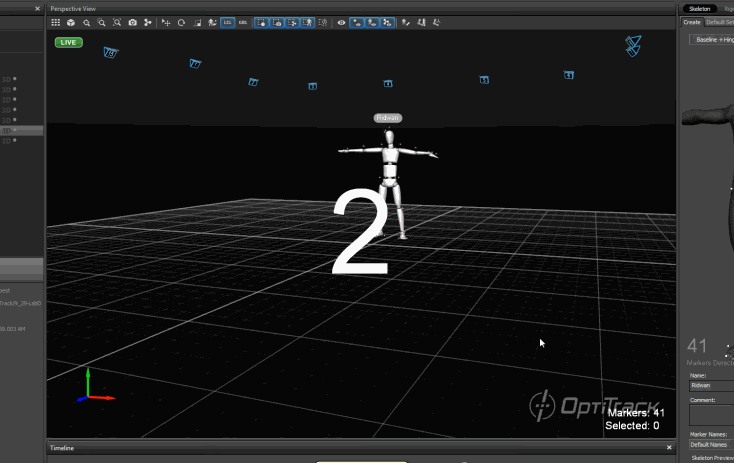Image resolution: width=734 pixels, height=463 pixels.
Task: Select the rotate tool
Action: (x=181, y=22)
